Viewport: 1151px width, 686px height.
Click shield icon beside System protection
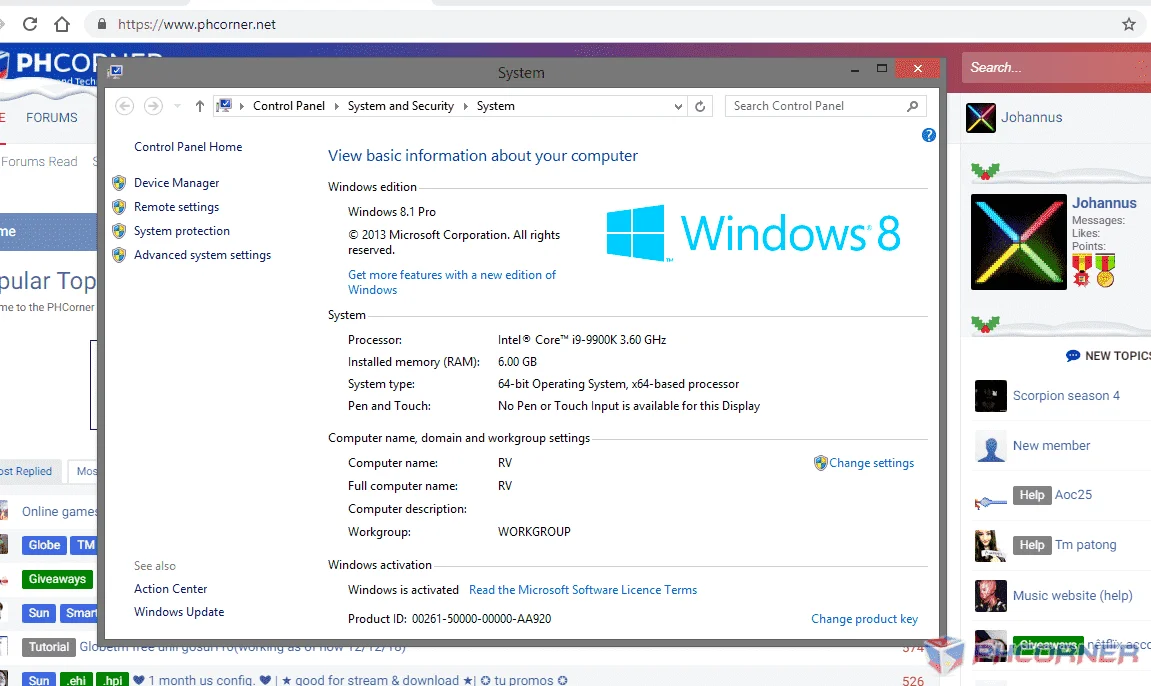coord(119,231)
